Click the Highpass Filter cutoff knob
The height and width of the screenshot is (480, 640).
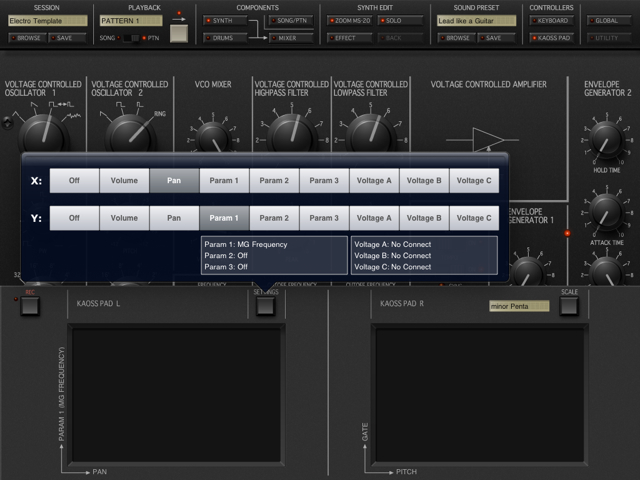tap(292, 132)
